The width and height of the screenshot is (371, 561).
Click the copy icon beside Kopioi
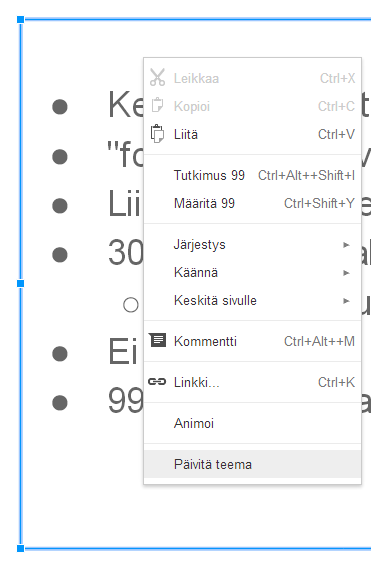[x=157, y=106]
